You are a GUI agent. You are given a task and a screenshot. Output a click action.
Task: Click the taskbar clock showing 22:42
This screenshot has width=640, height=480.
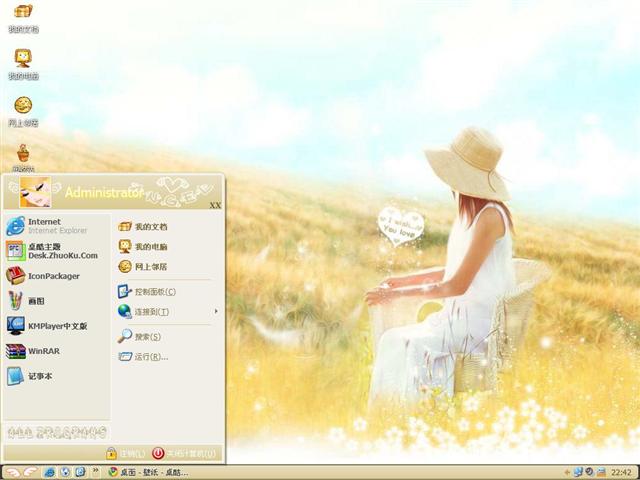tap(619, 472)
